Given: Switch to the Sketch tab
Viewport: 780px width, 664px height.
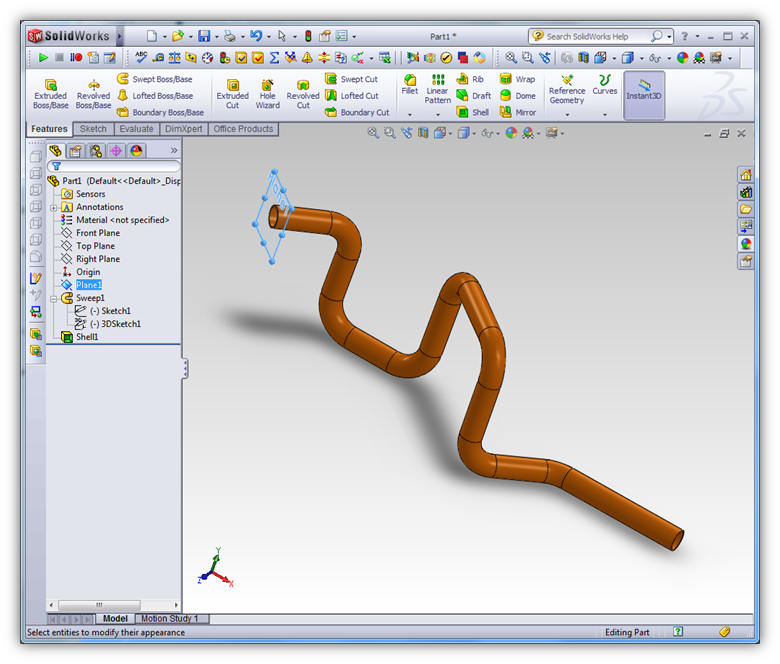Looking at the screenshot, I should [x=93, y=129].
